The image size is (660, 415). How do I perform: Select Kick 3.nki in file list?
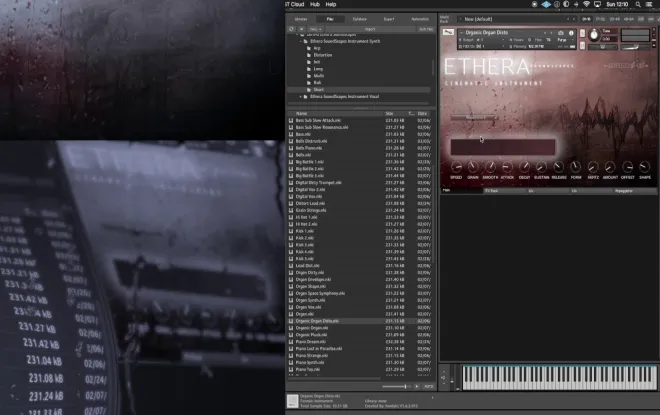click(x=304, y=245)
